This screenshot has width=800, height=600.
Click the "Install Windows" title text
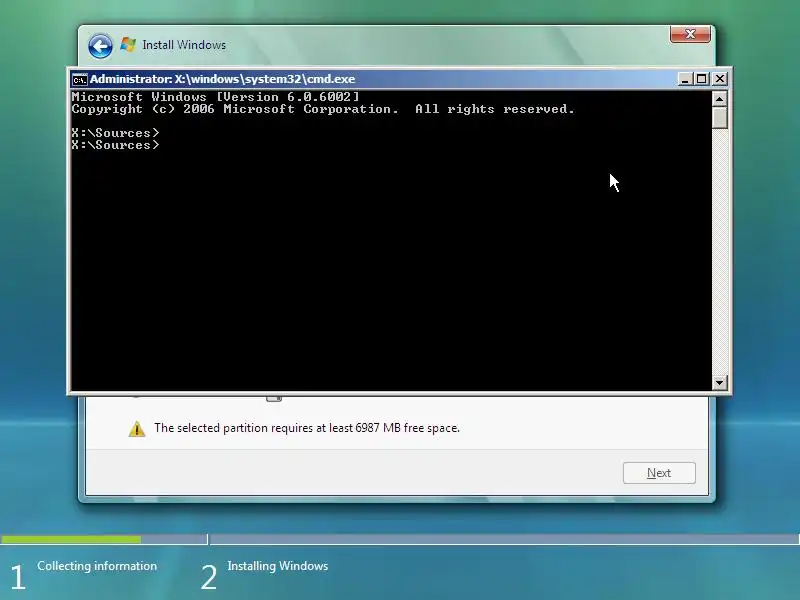point(184,45)
